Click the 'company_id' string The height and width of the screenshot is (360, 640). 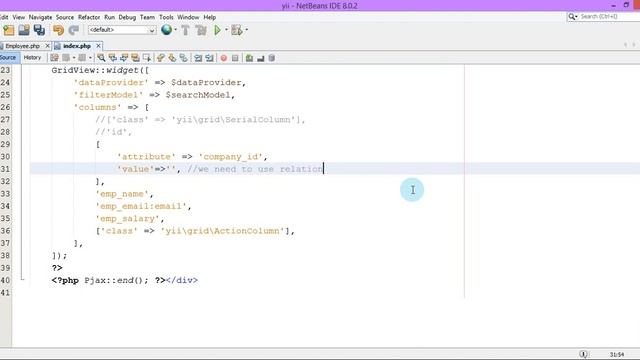231,157
